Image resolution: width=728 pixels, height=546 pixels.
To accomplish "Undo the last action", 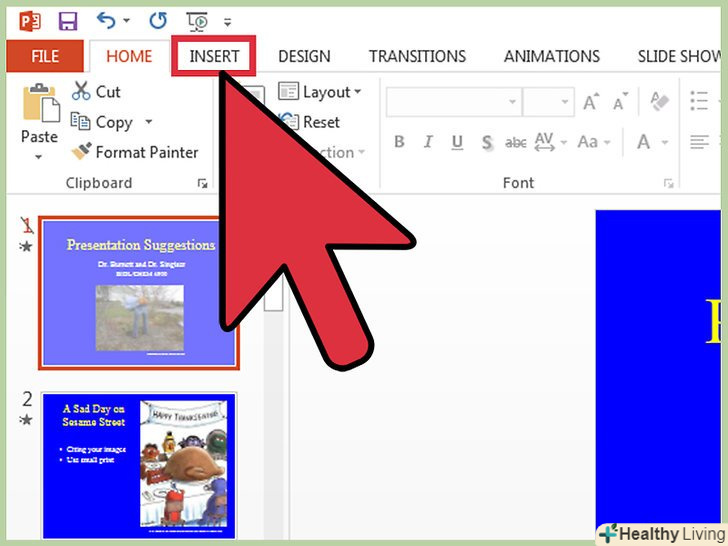I will [x=106, y=21].
